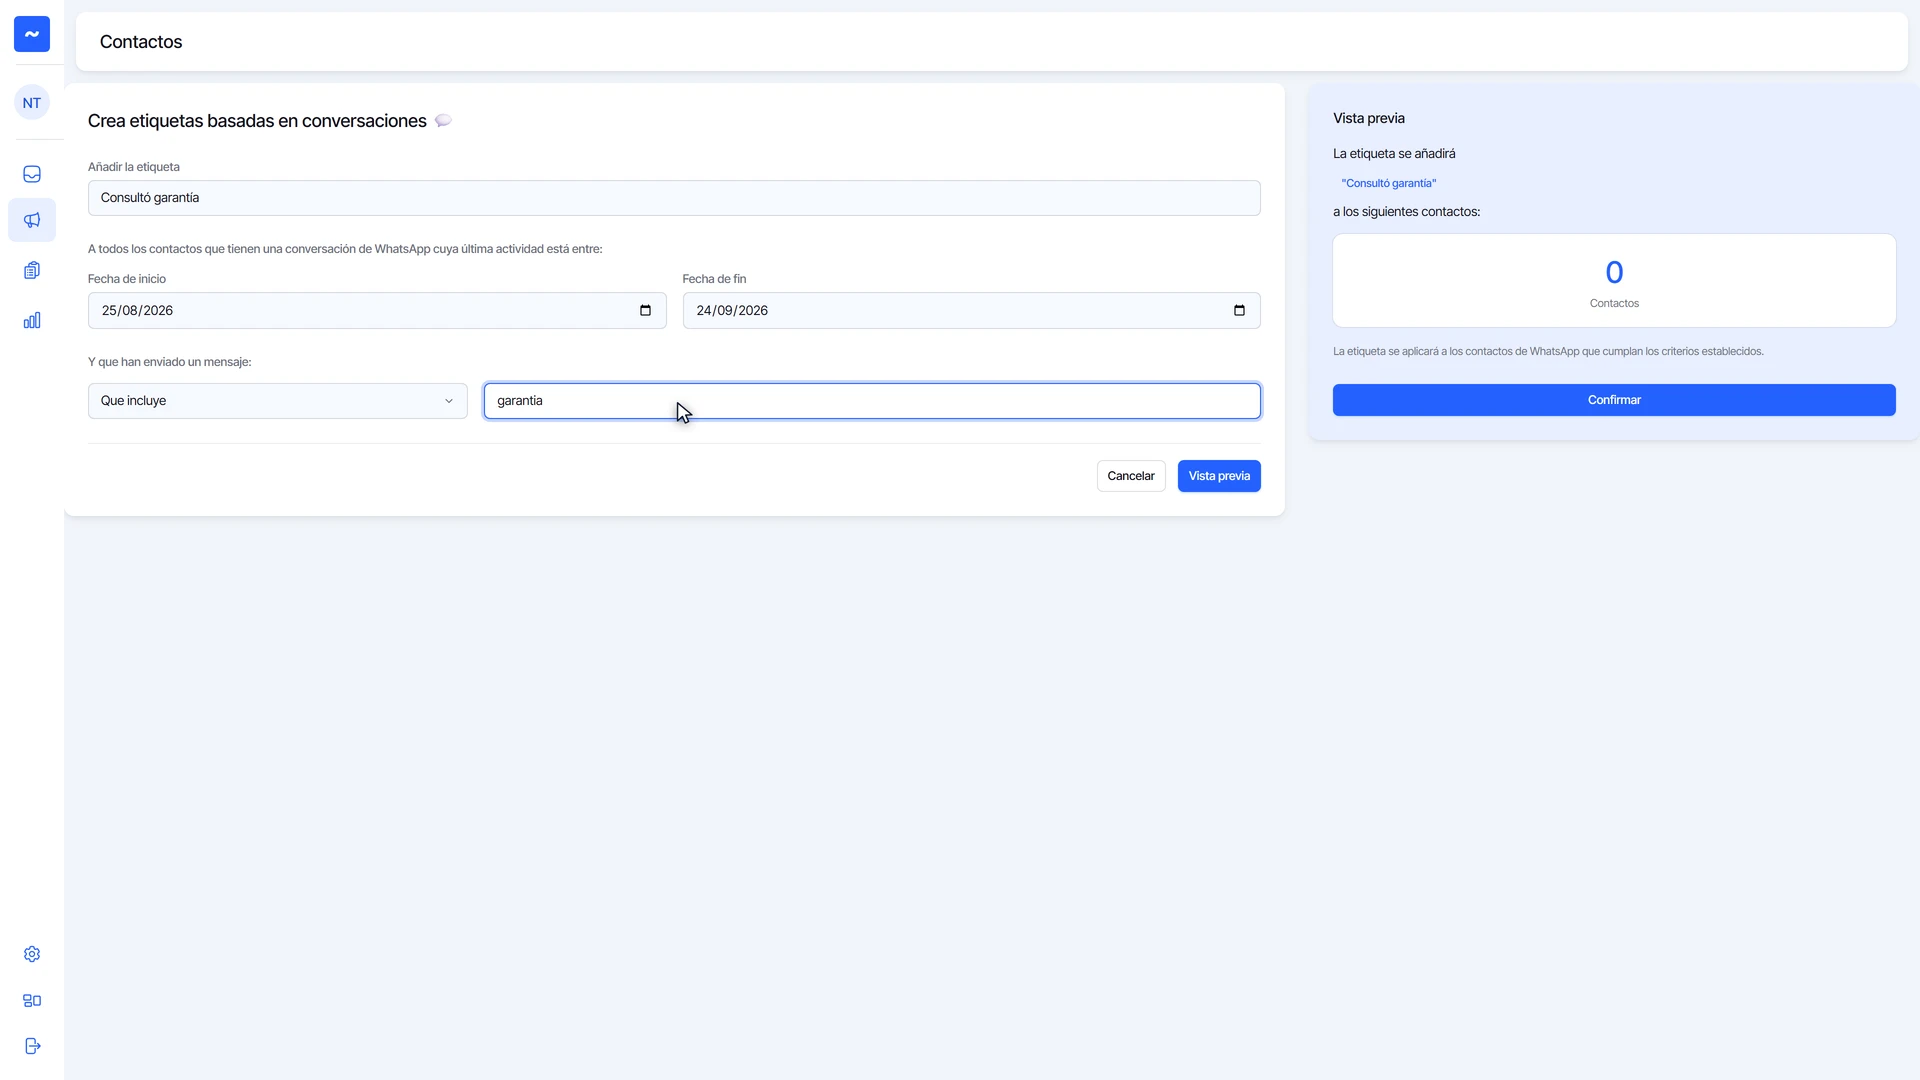Focus the keyword field containing 'garantia'
This screenshot has width=1920, height=1080.
click(x=872, y=401)
